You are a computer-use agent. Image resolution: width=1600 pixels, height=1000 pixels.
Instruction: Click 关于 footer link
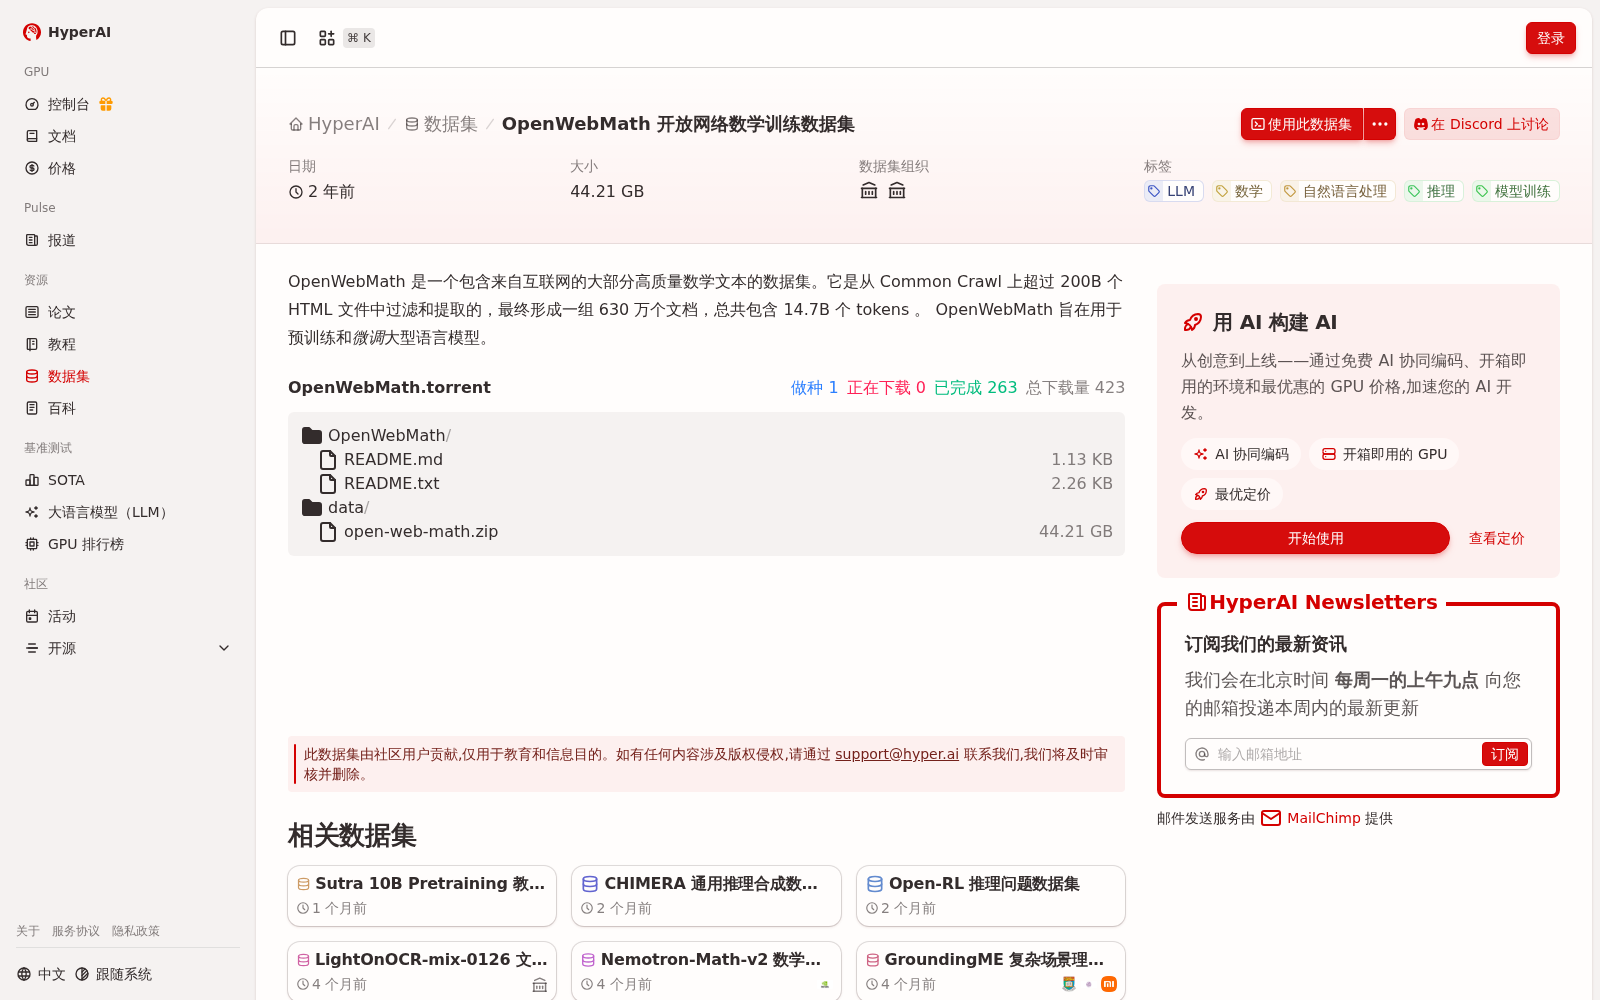[x=28, y=931]
